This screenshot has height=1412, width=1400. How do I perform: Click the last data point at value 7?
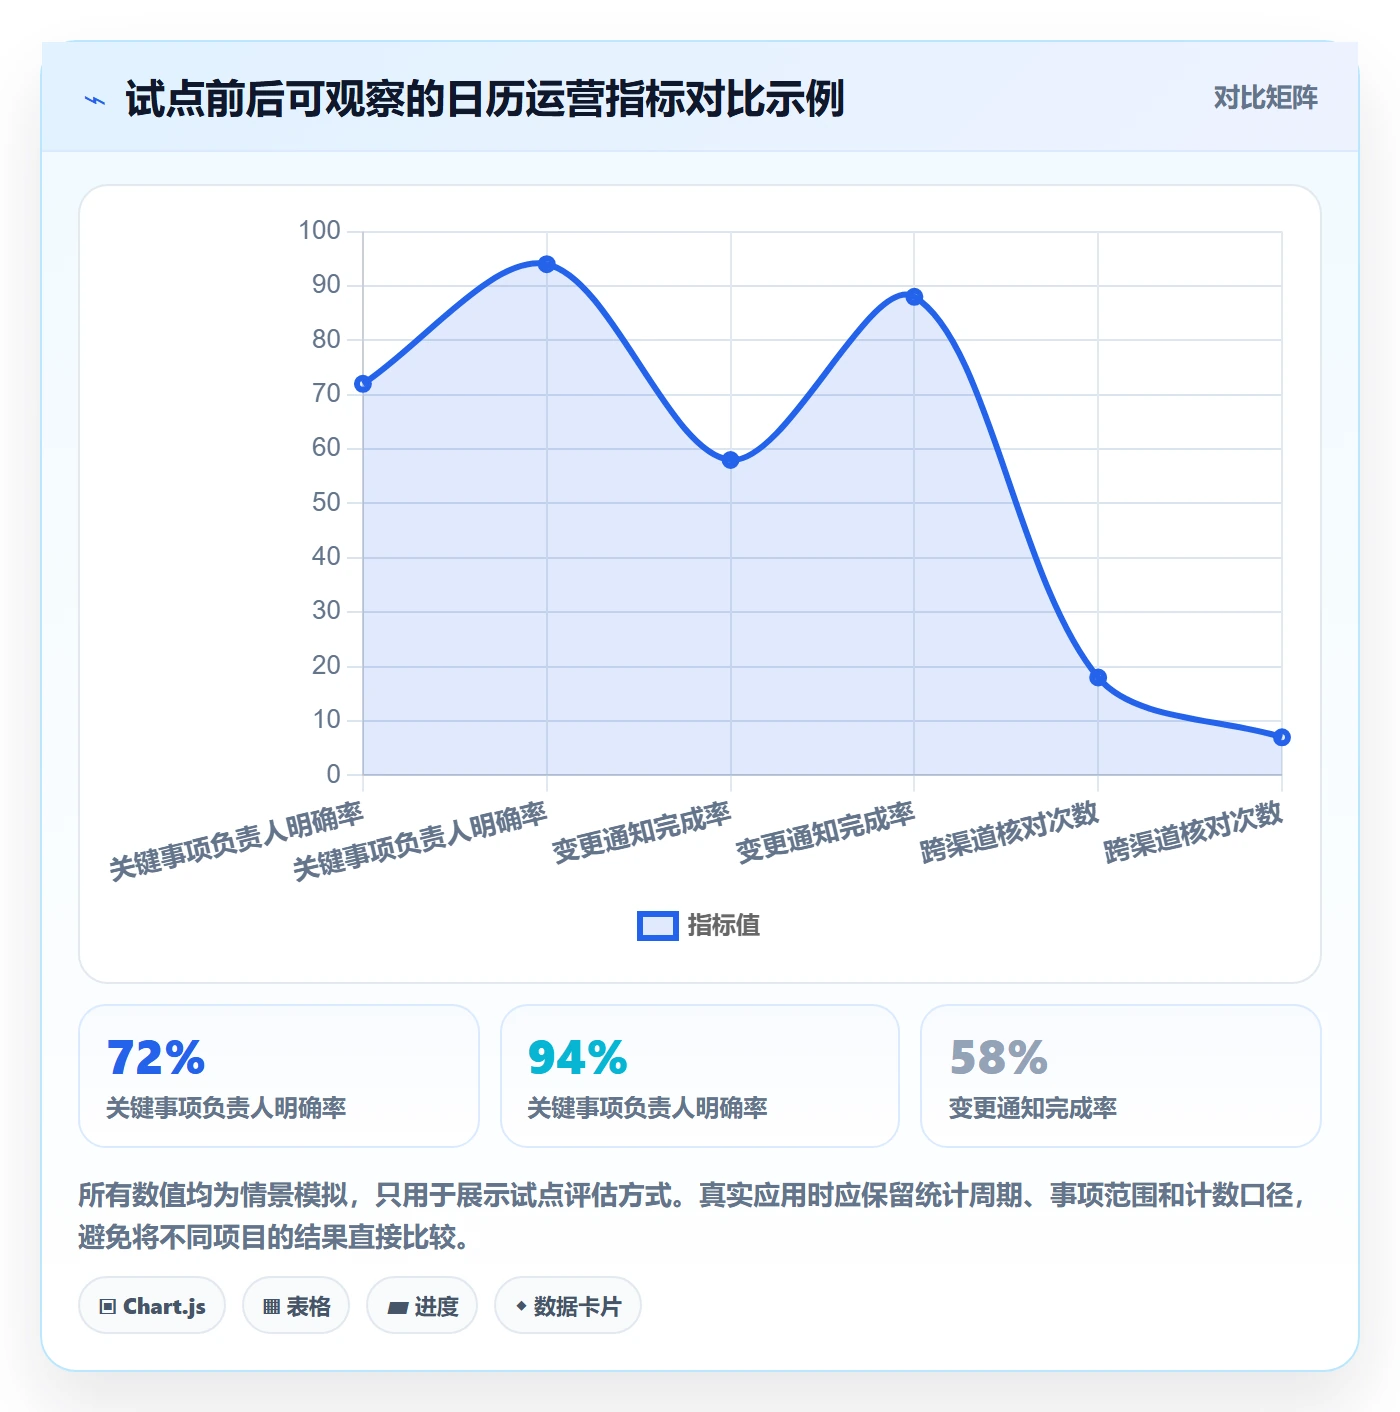(1282, 737)
